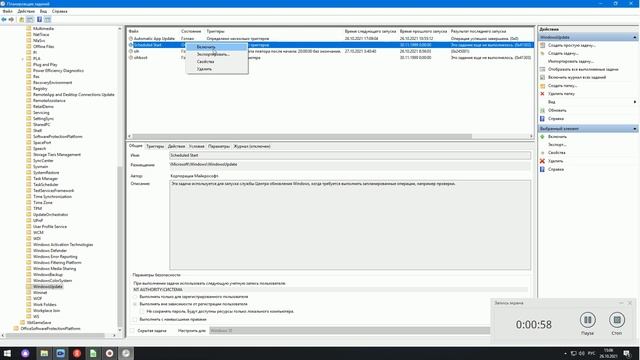Open the 'Справка' menu
Image resolution: width=640 pixels, height=360 pixels.
[60, 11]
